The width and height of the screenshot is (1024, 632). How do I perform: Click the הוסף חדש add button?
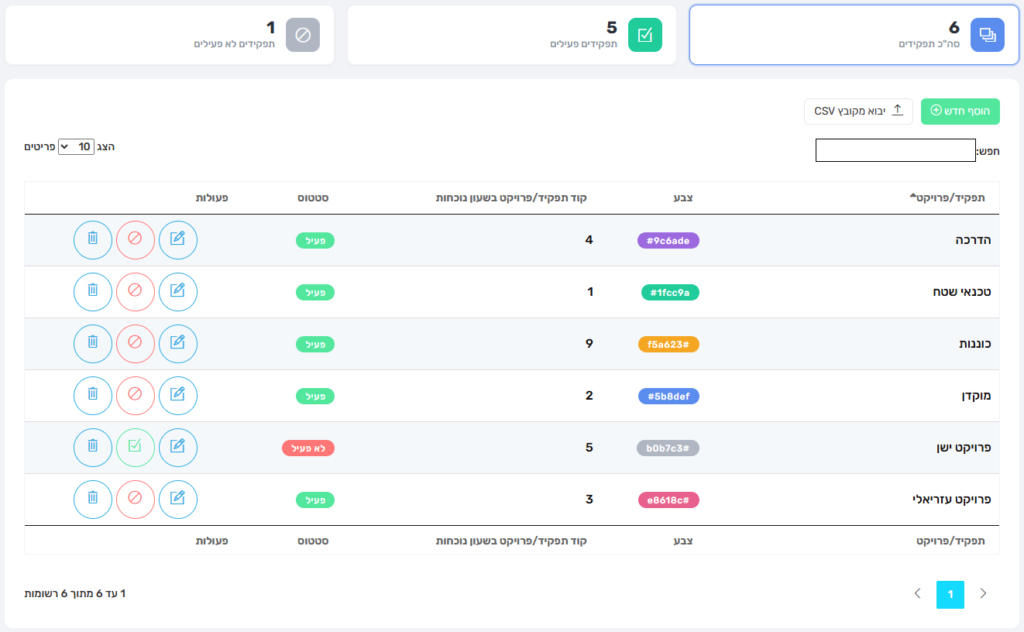960,111
